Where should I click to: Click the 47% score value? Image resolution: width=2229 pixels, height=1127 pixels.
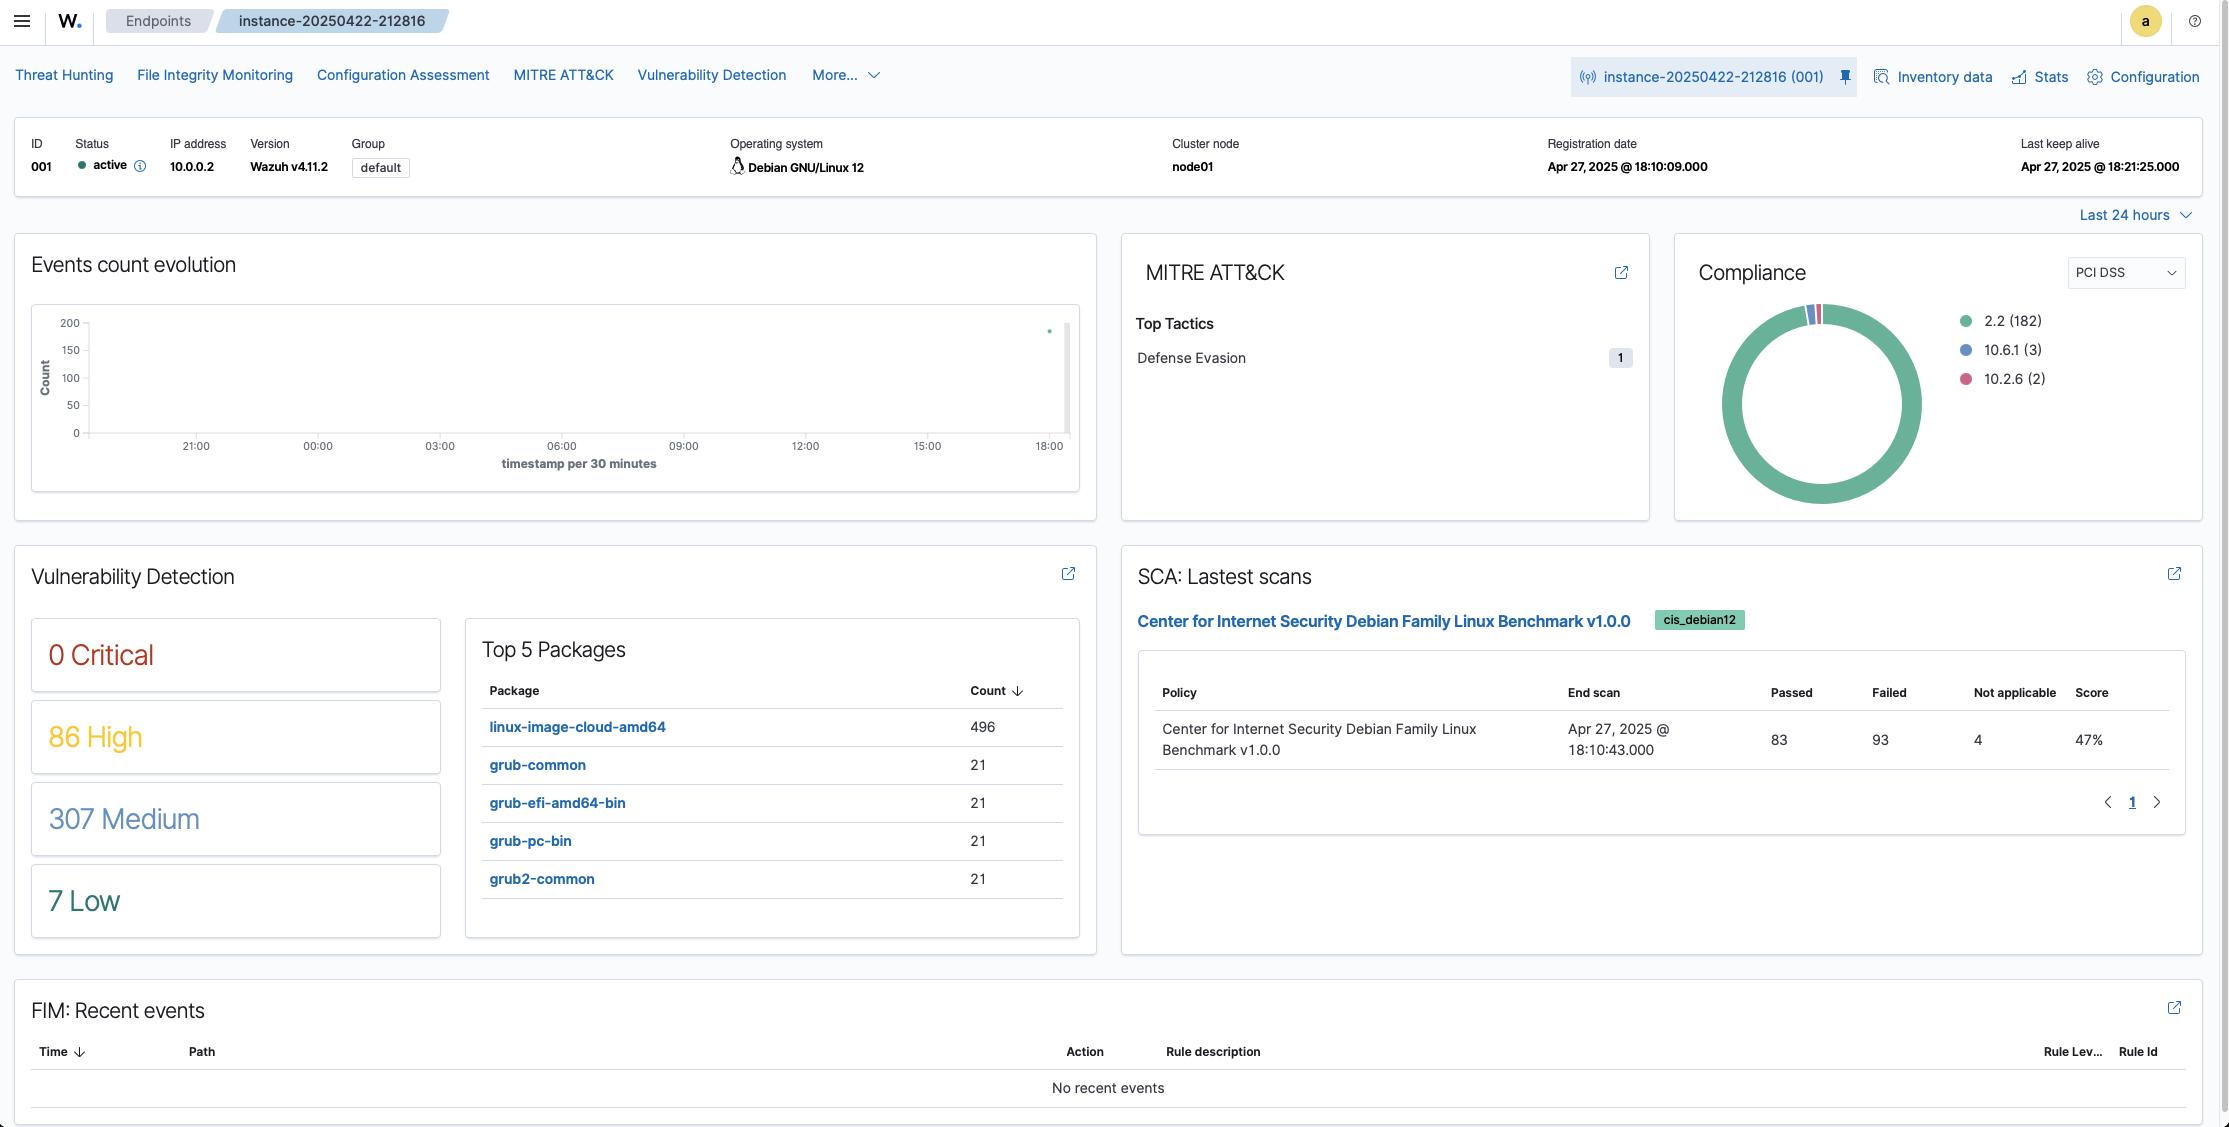[x=2088, y=740]
